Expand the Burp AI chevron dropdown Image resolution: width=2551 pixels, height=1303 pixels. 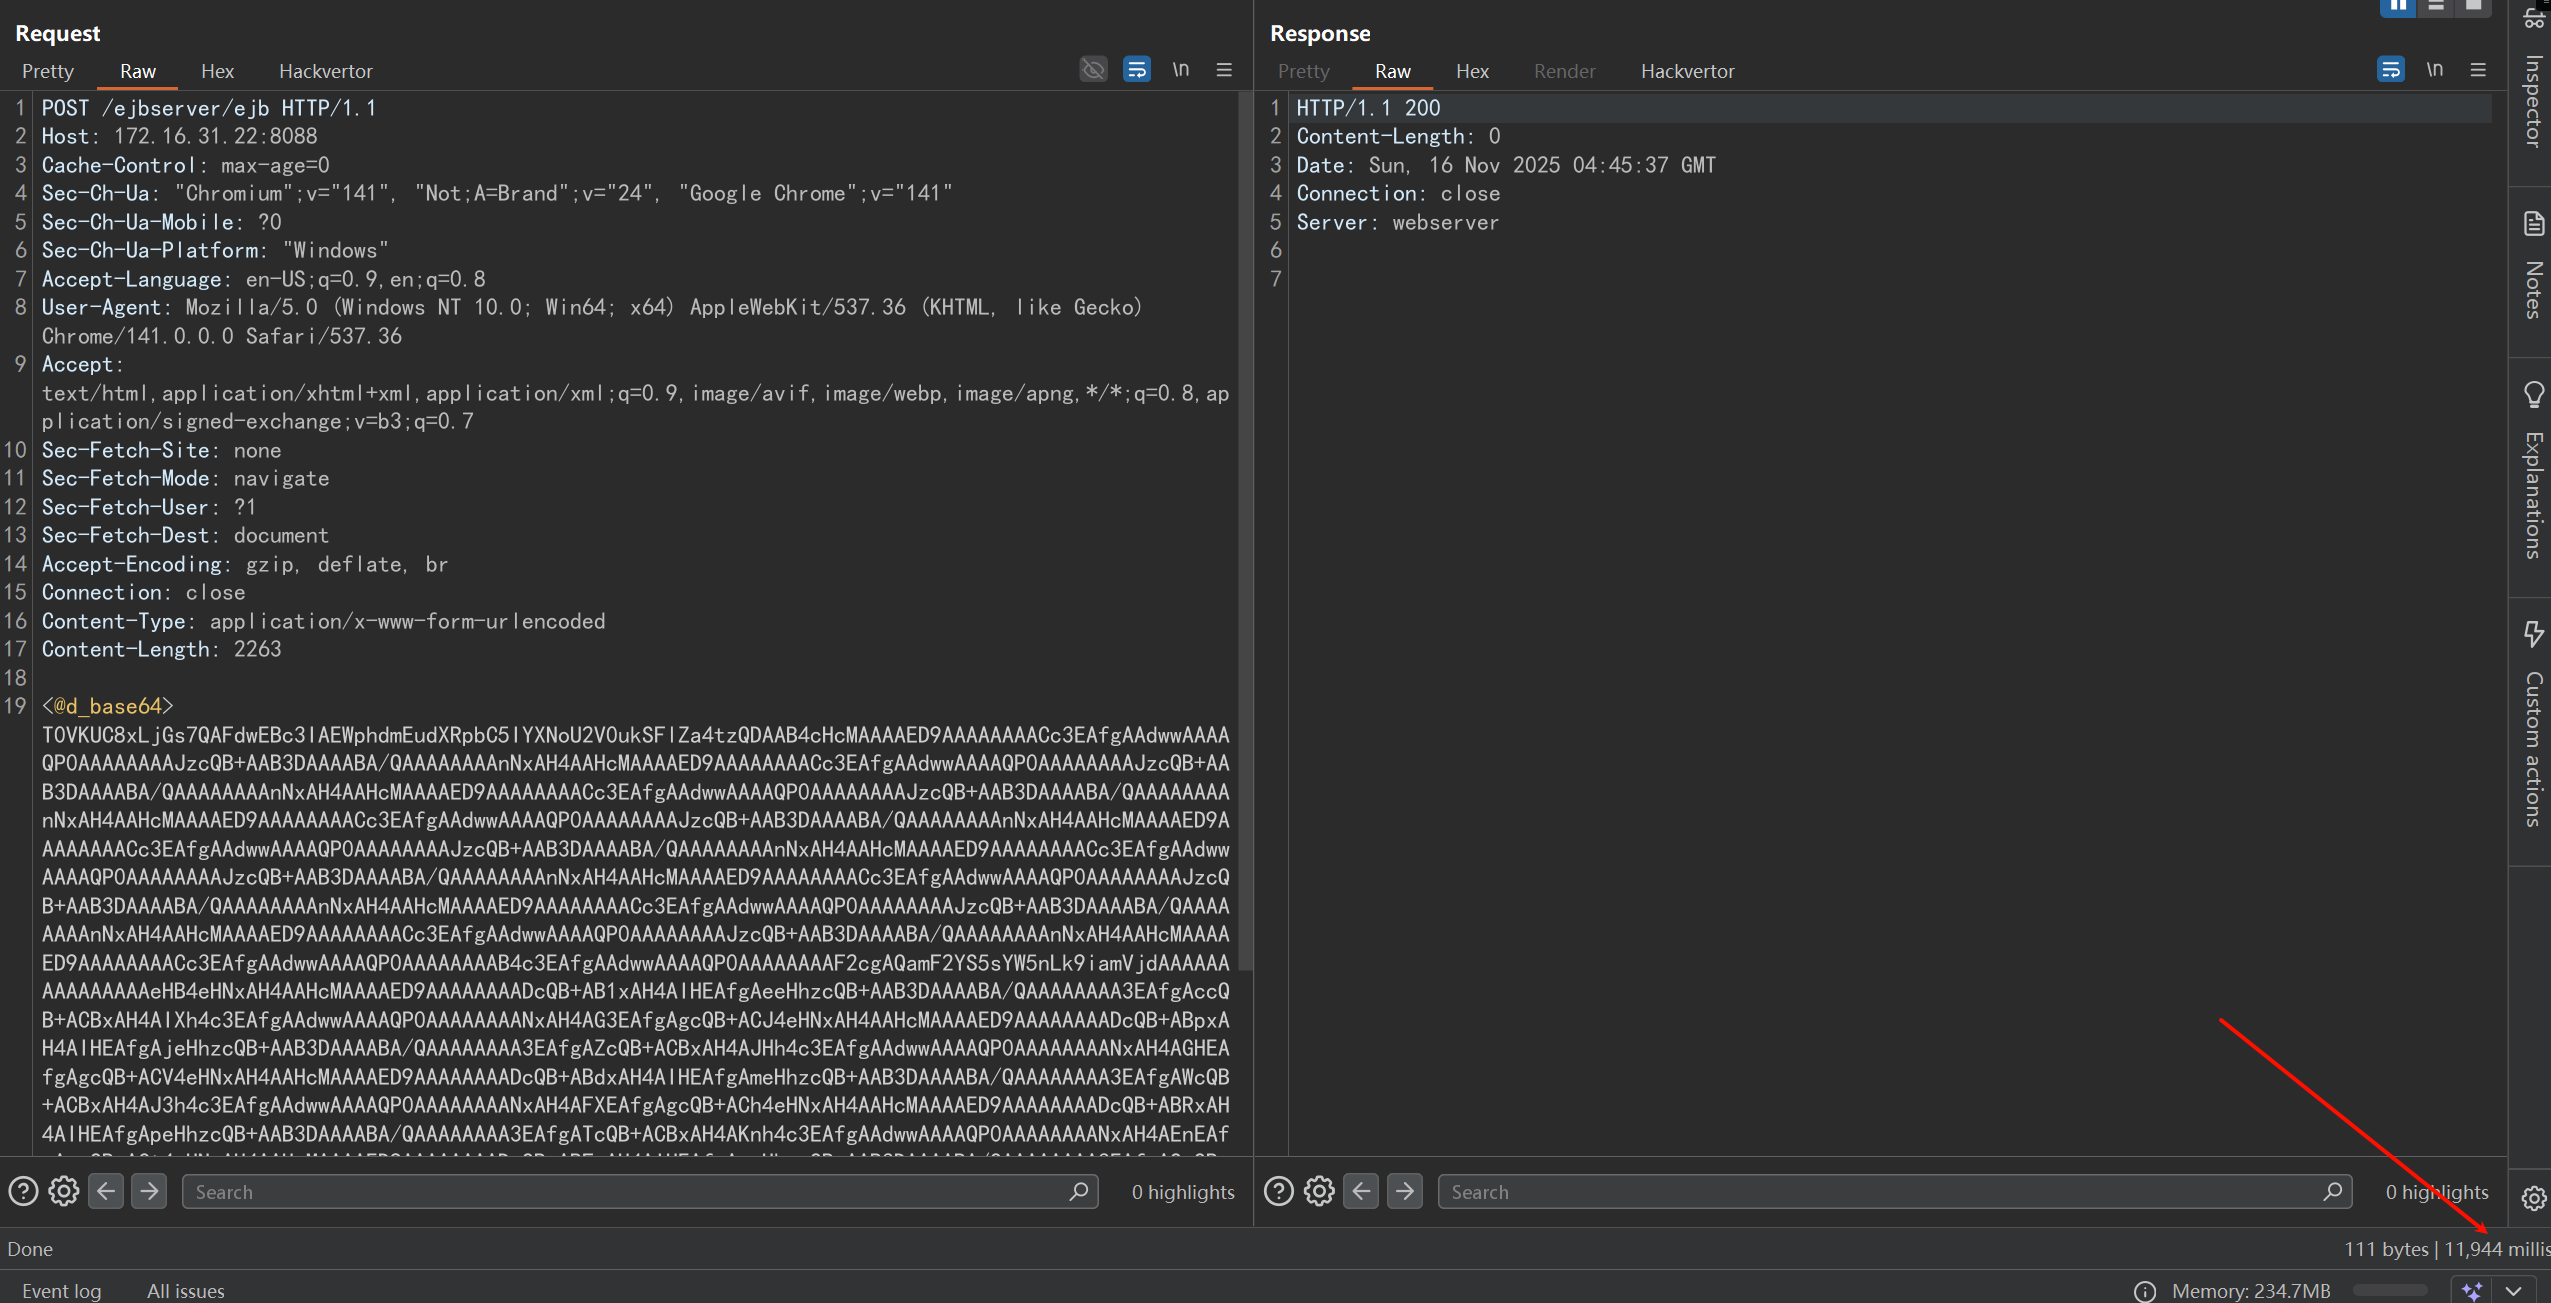(2513, 1291)
